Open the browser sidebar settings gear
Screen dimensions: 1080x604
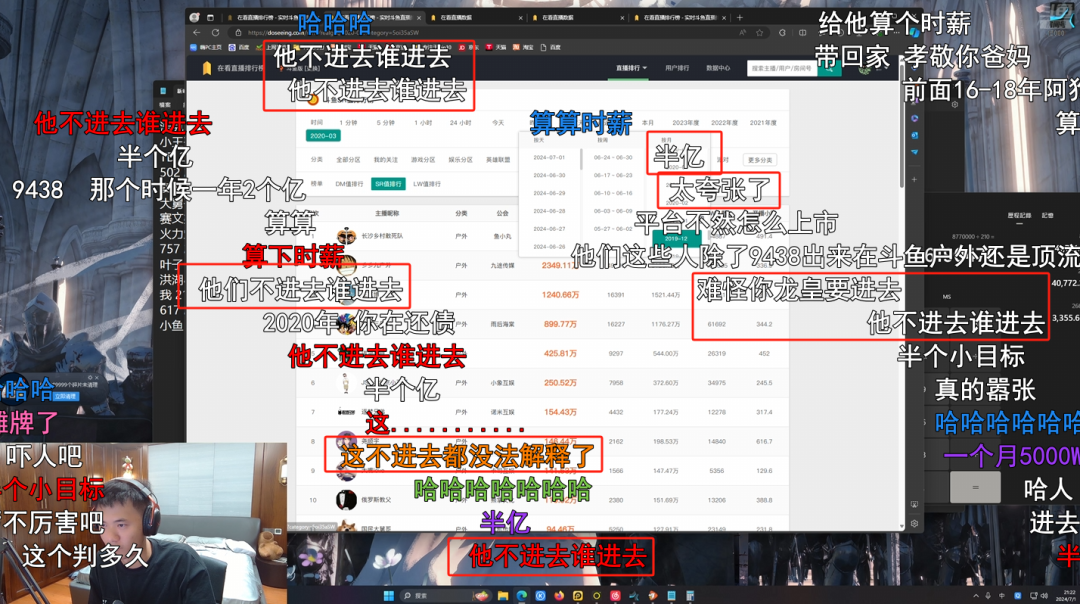914,523
